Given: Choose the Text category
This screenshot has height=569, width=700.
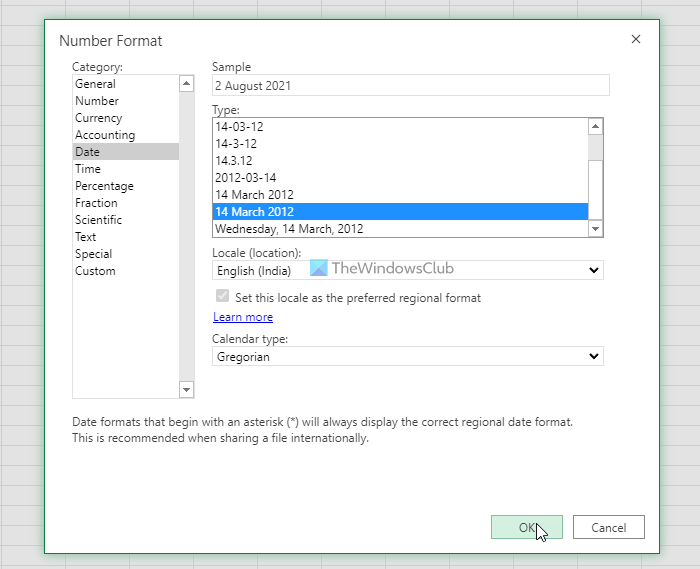Looking at the screenshot, I should click(125, 237).
